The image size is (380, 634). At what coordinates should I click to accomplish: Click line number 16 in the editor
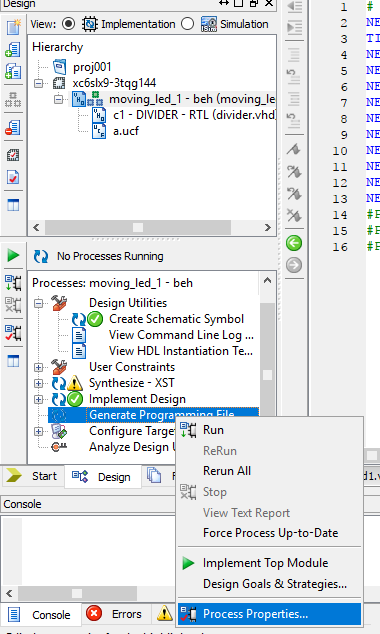point(340,247)
